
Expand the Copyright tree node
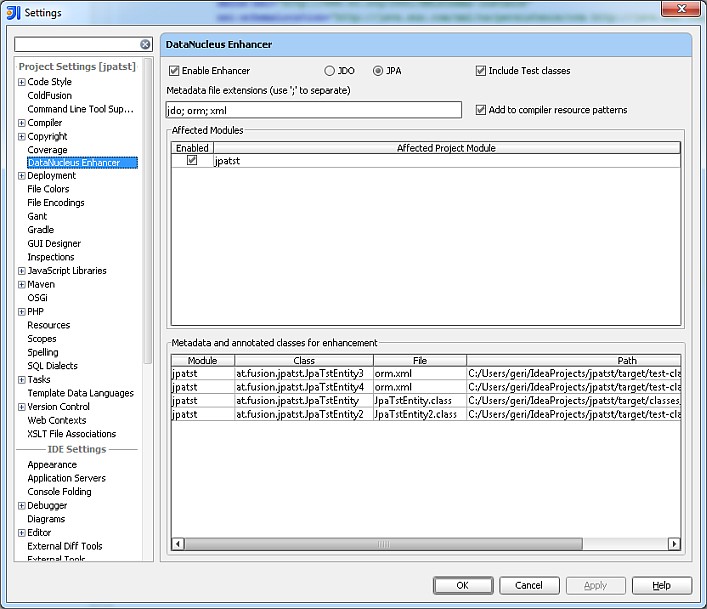click(21, 137)
